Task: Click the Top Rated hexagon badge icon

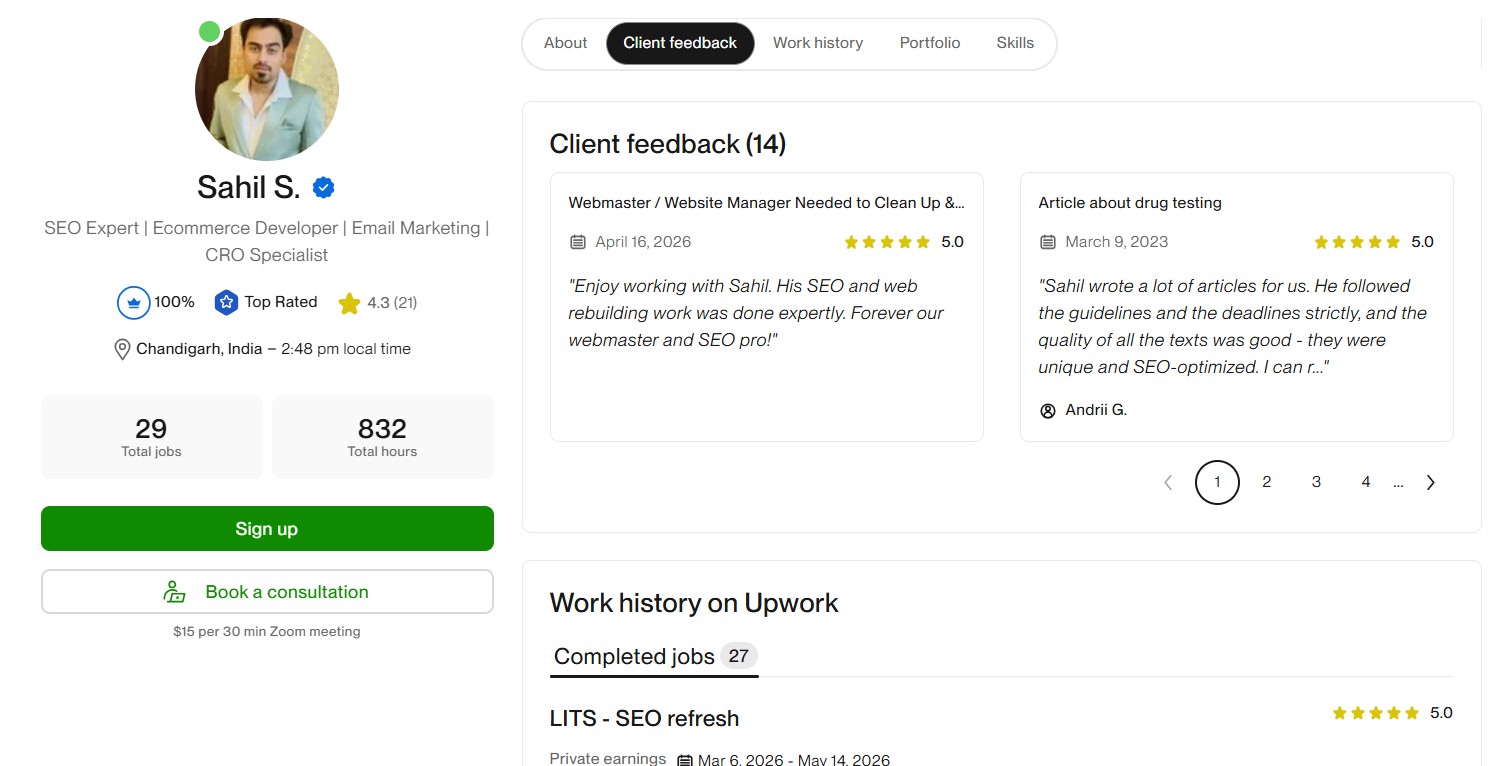Action: click(226, 302)
